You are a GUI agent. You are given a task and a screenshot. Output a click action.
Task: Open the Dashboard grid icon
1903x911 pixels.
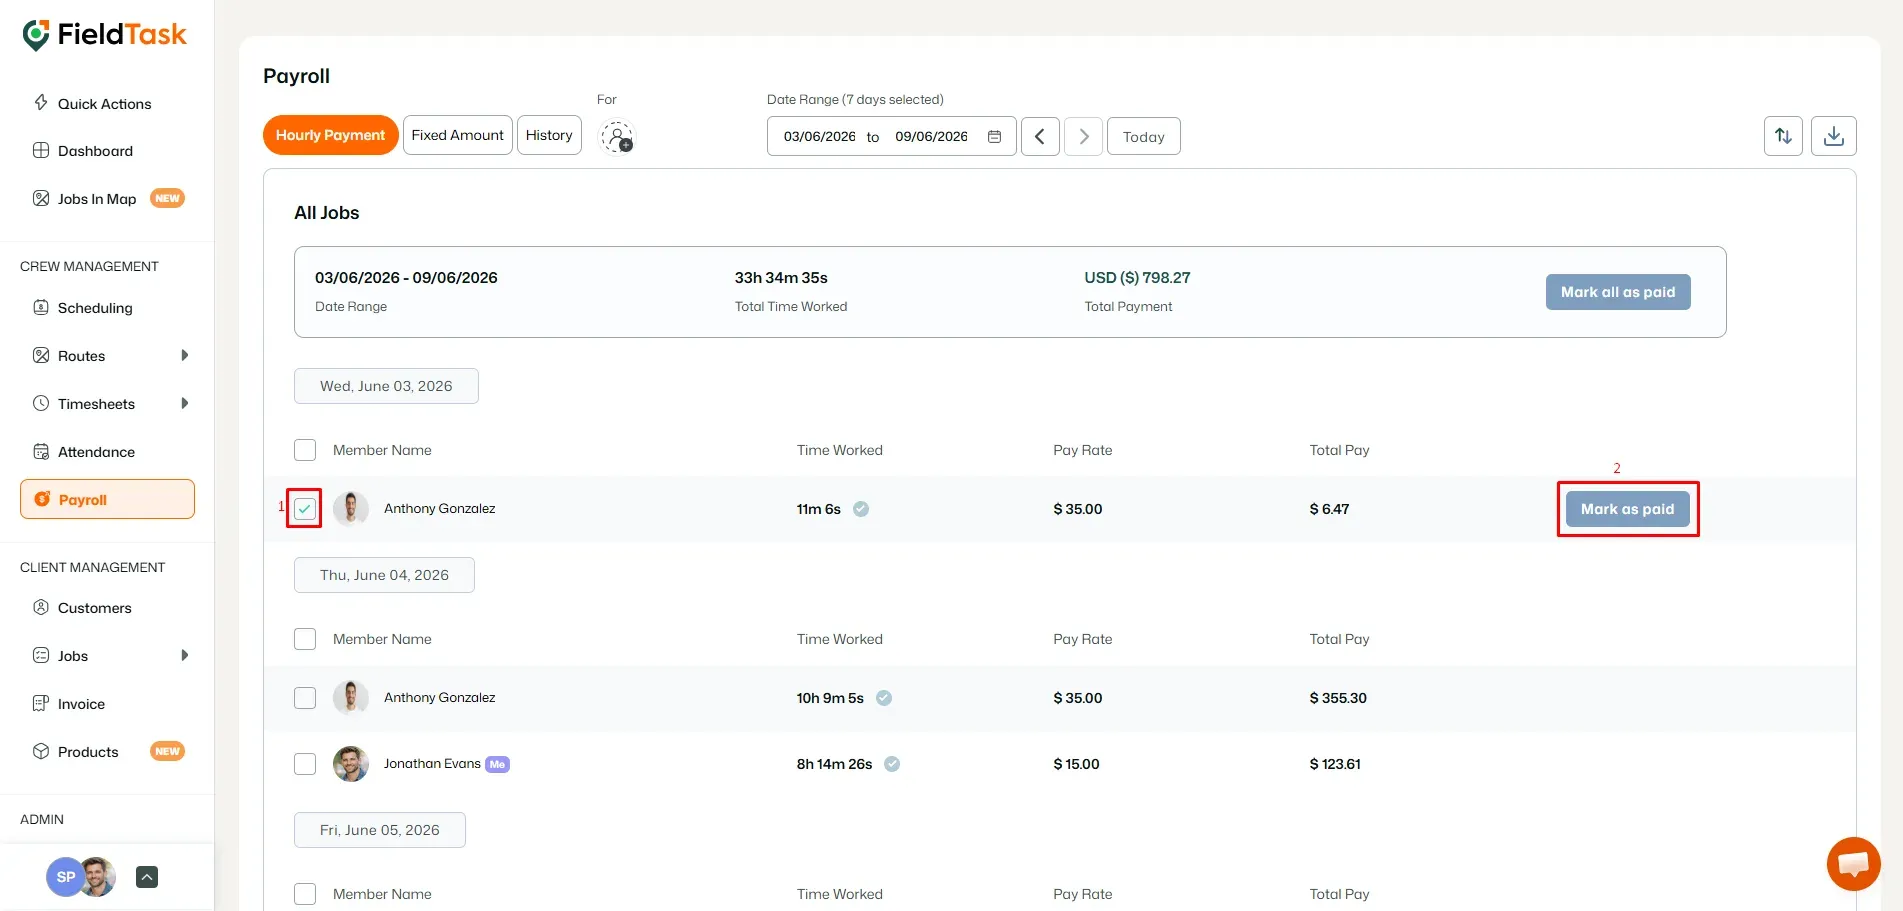click(x=41, y=151)
